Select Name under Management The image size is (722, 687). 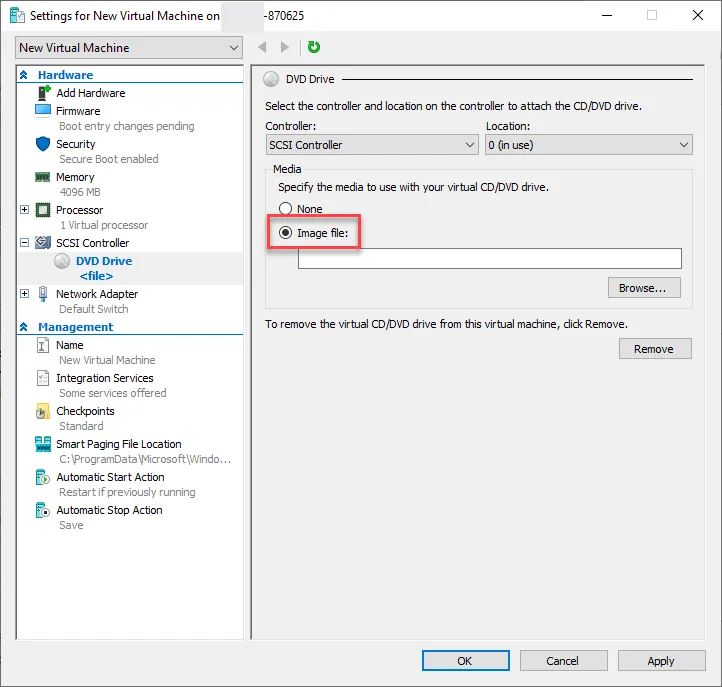[x=70, y=345]
